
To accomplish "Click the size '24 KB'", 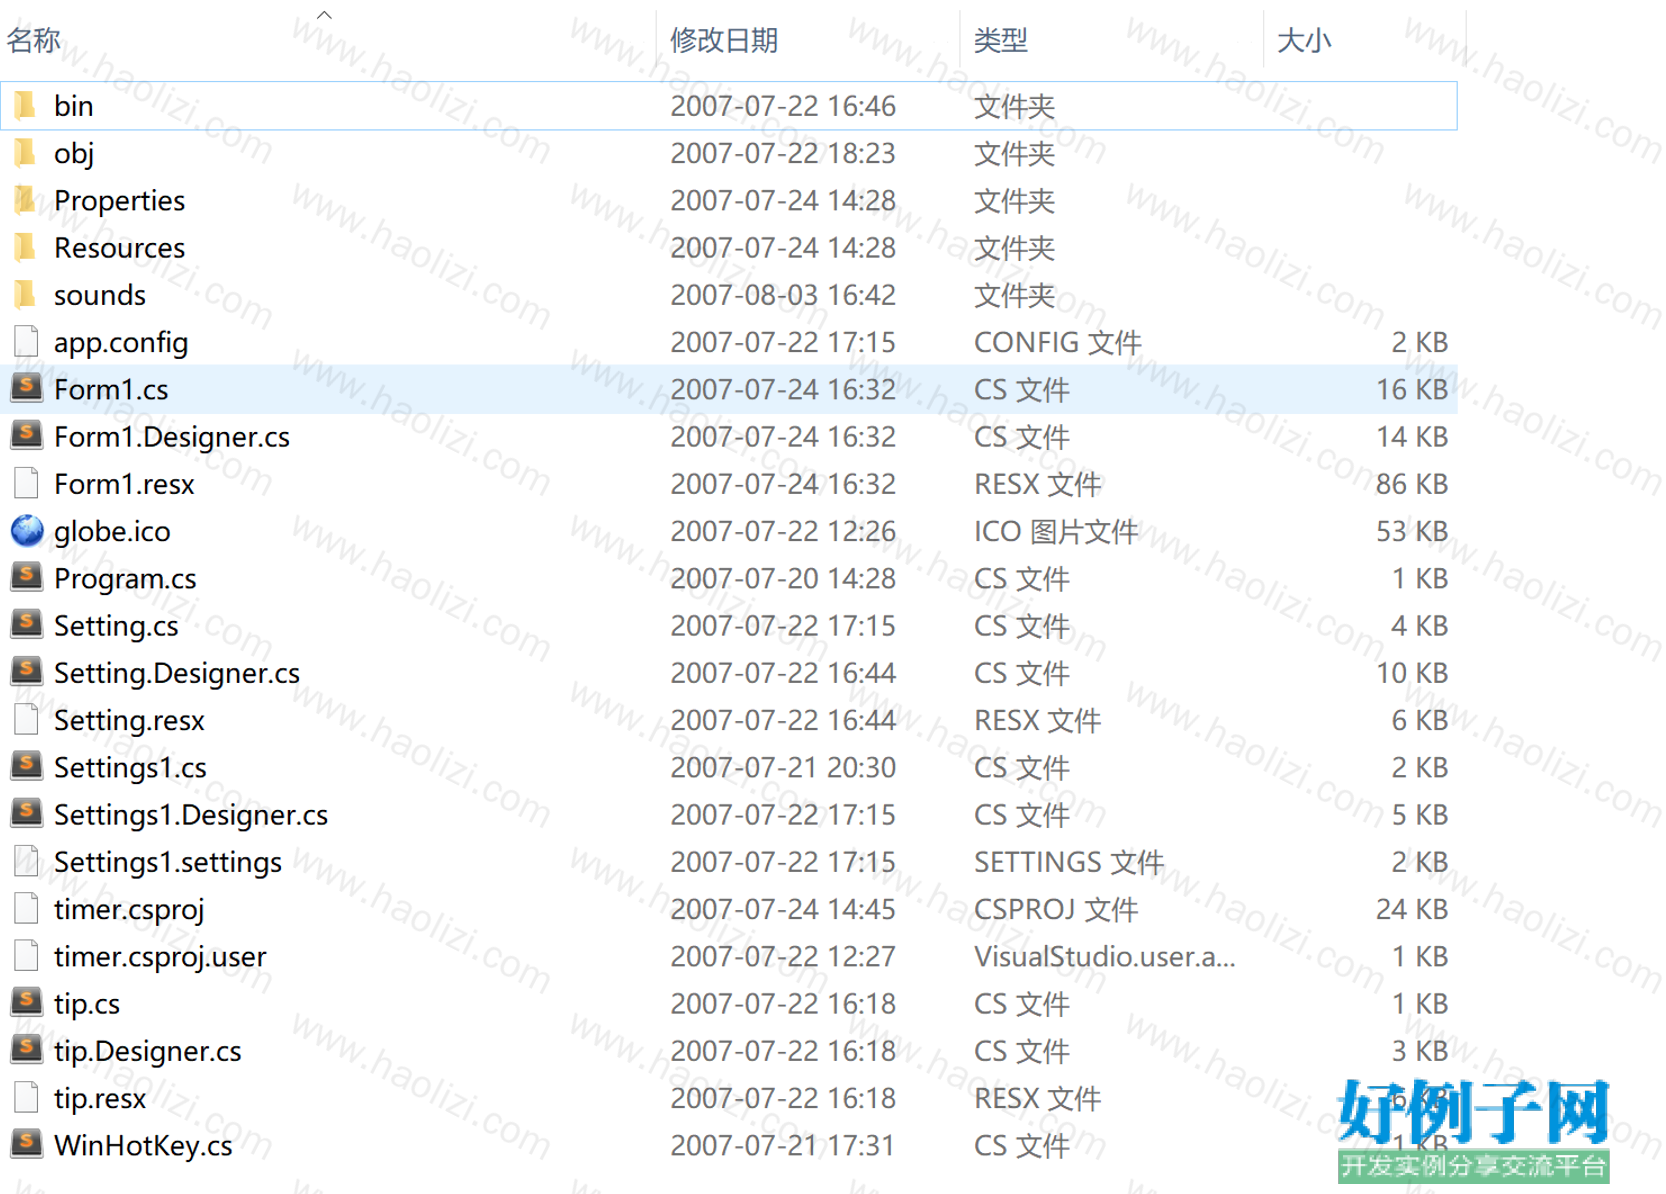I will [x=1411, y=909].
